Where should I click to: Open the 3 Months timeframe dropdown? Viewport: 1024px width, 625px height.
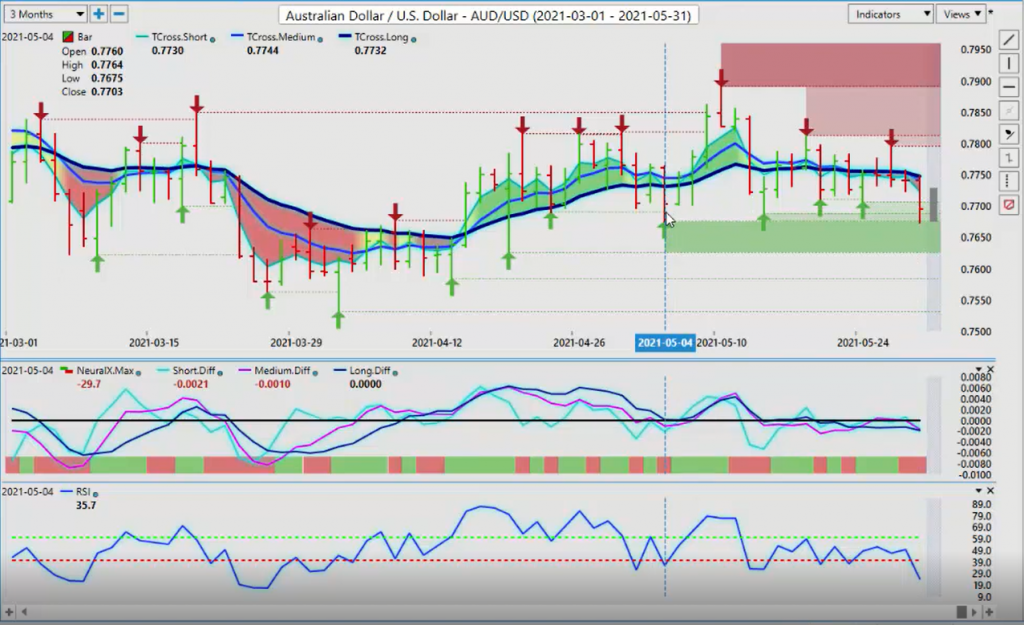click(45, 14)
